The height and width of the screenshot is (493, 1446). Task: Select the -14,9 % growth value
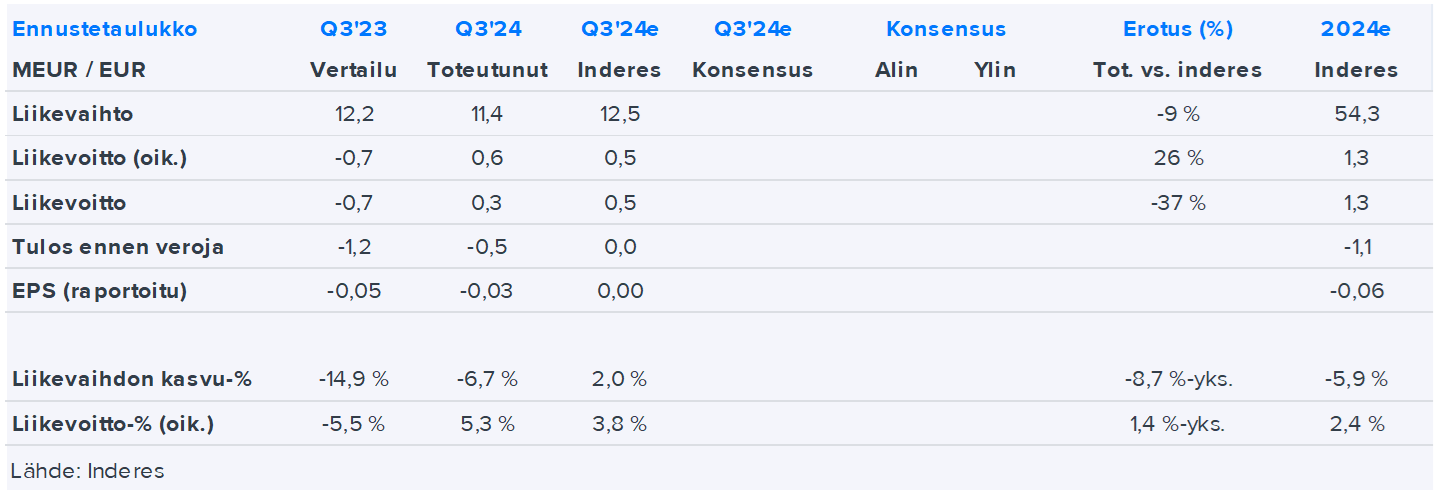tap(353, 379)
